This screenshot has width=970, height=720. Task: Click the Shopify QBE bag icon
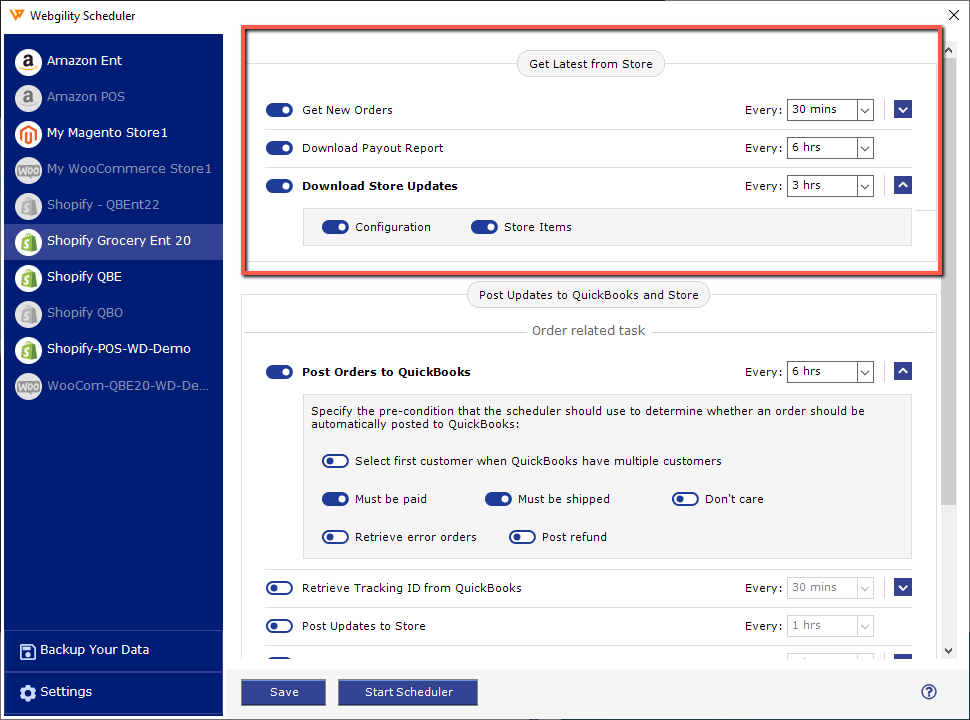[28, 277]
